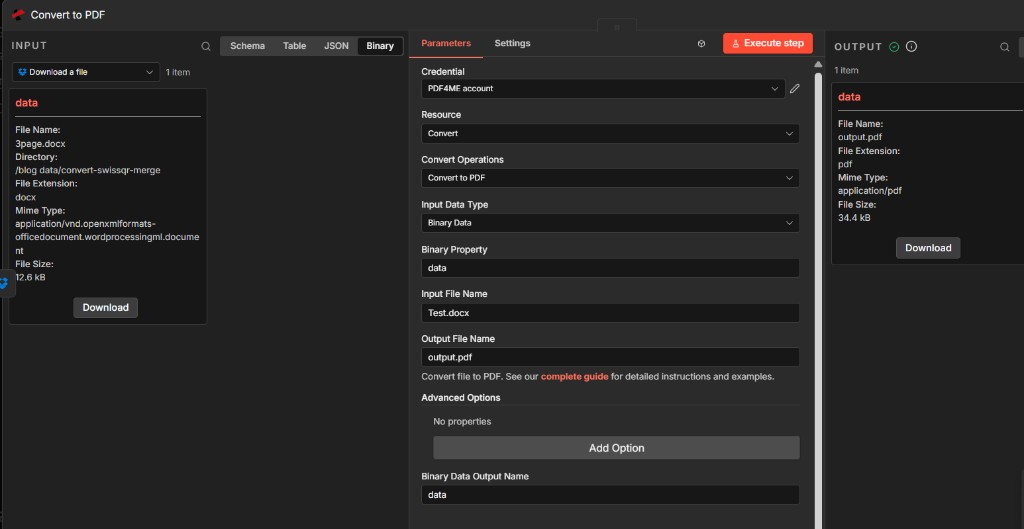
Task: Click the Dropbox node icon on the left edge
Action: [x=3, y=284]
